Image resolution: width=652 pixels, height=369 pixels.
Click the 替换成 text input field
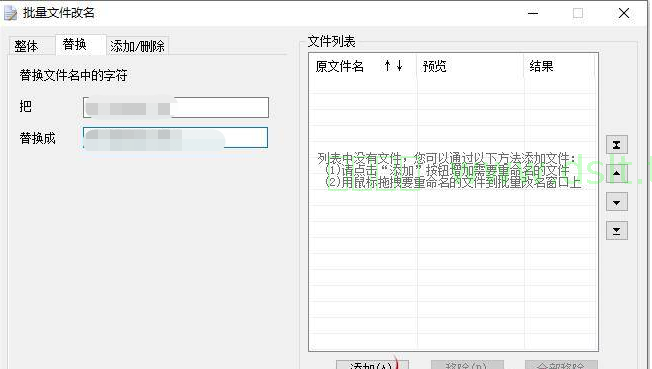175,138
